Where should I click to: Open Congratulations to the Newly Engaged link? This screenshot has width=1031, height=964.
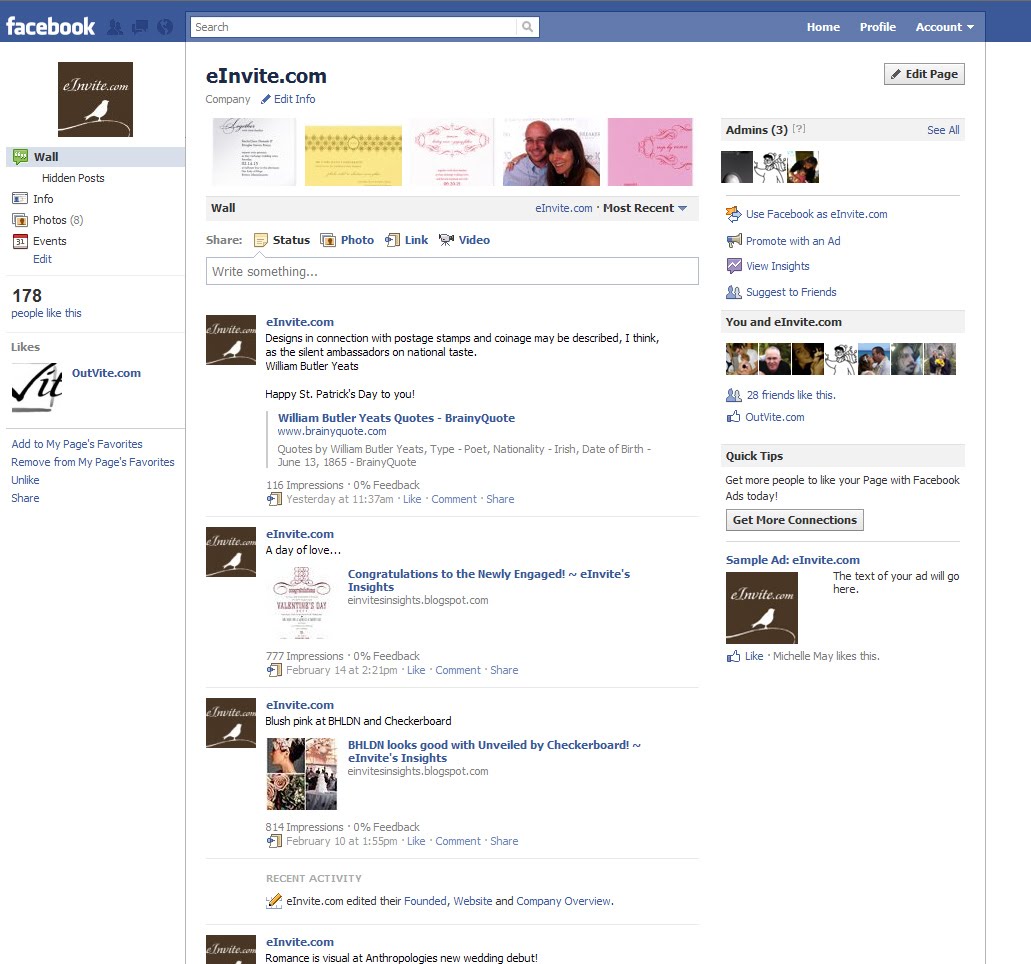click(x=489, y=580)
